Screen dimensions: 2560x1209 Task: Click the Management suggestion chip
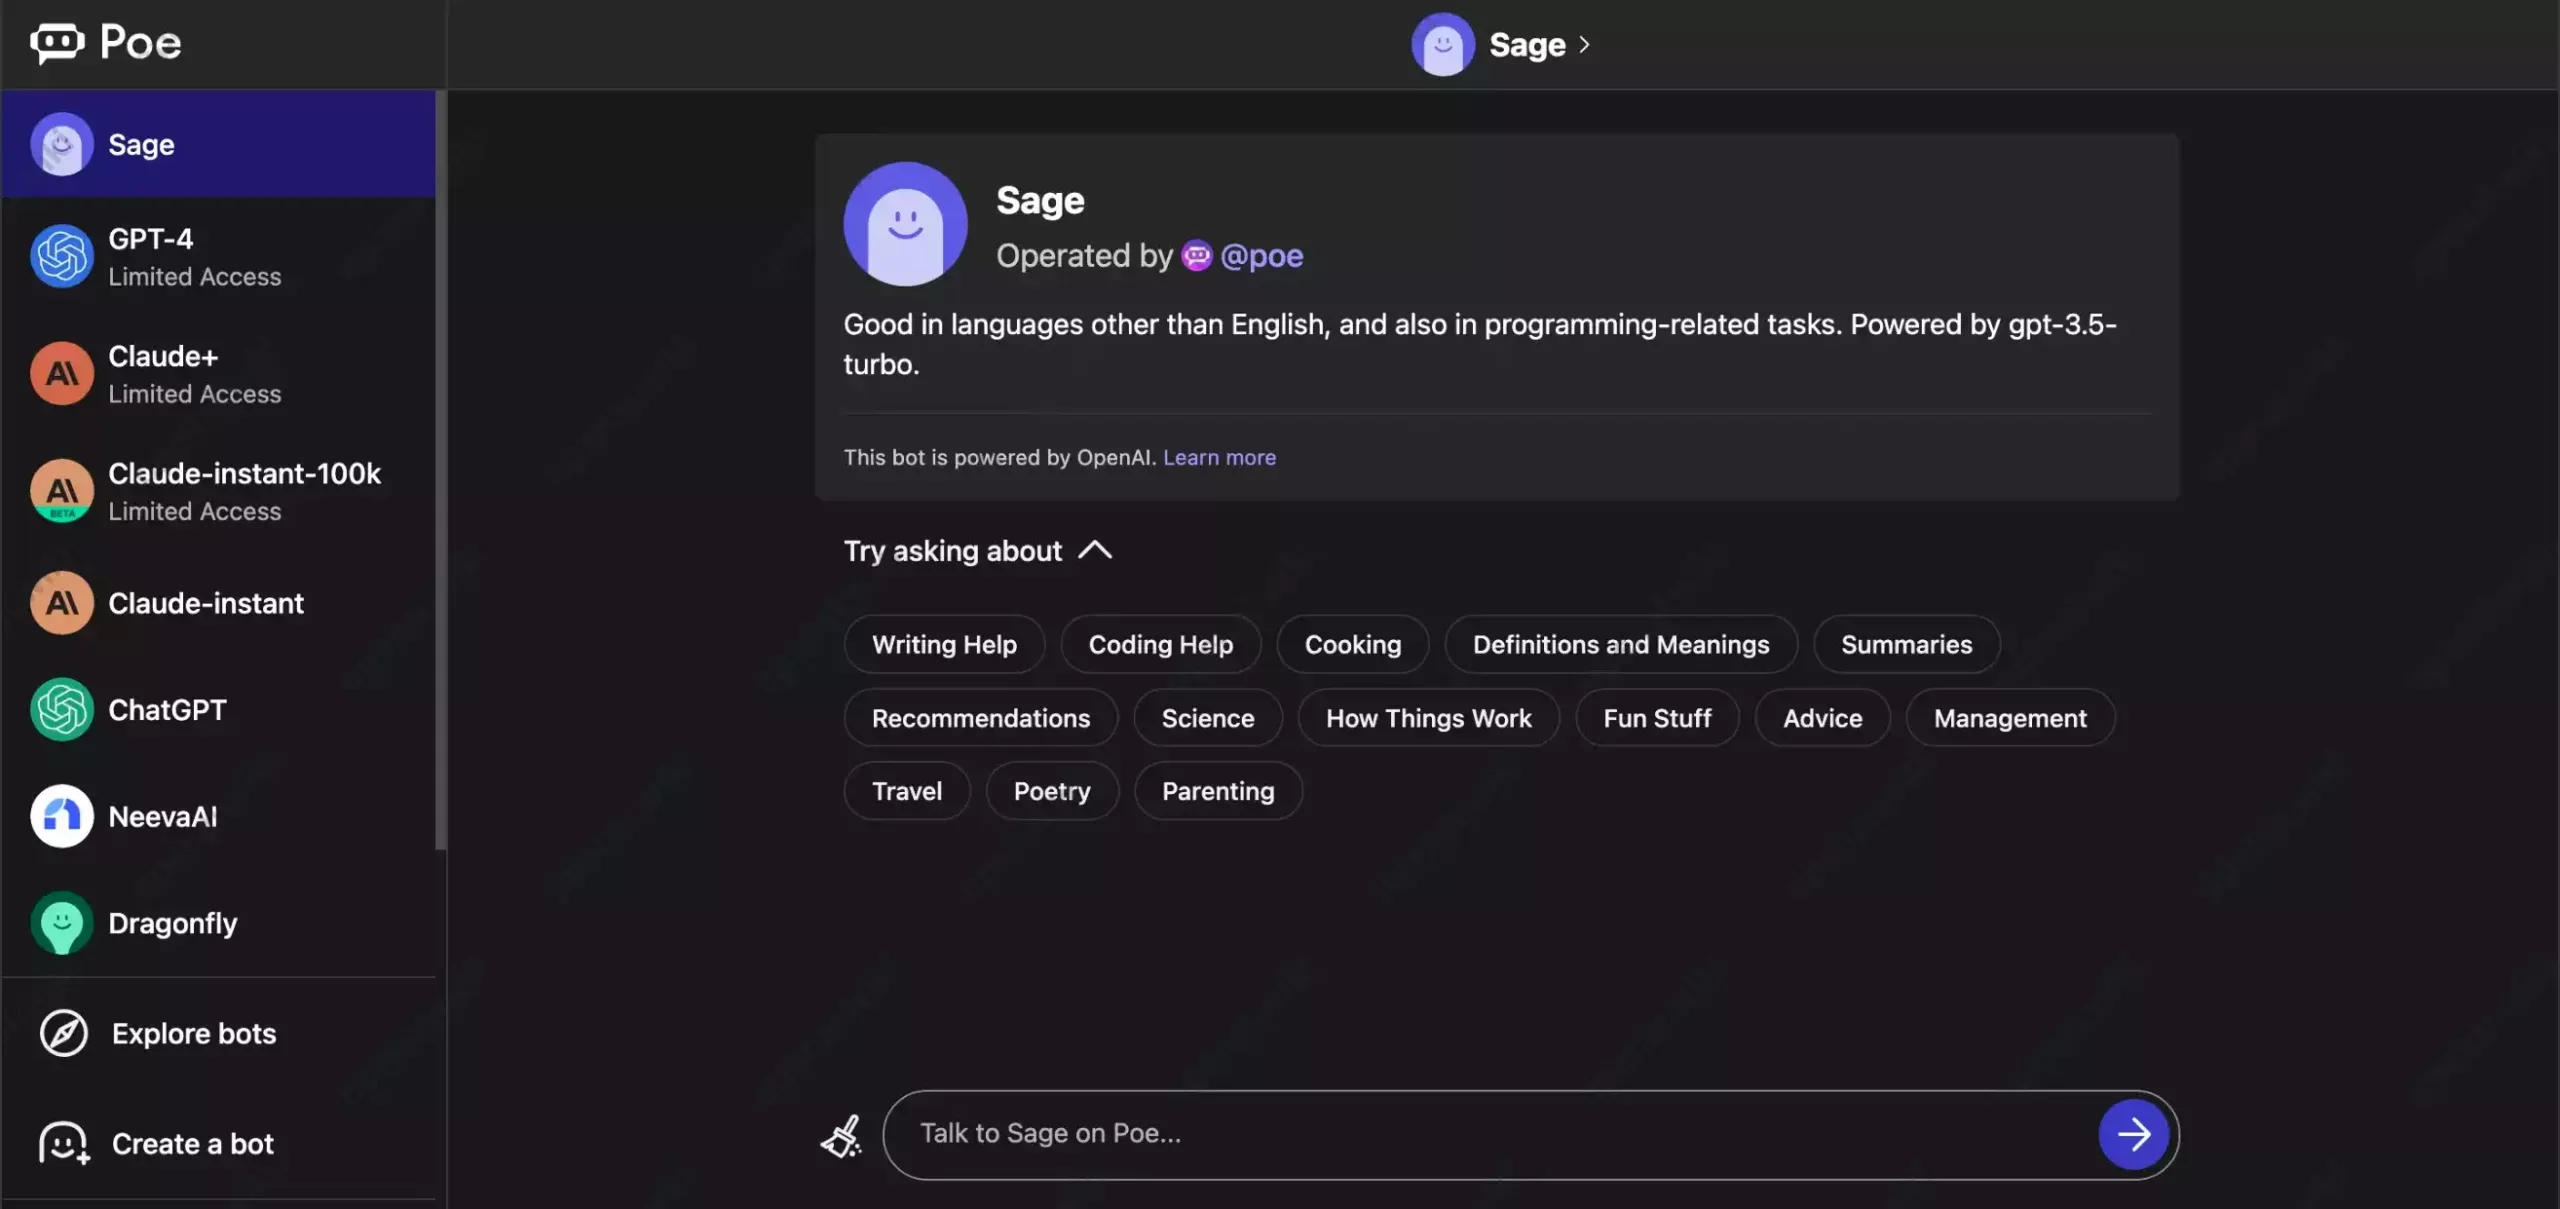click(2010, 718)
